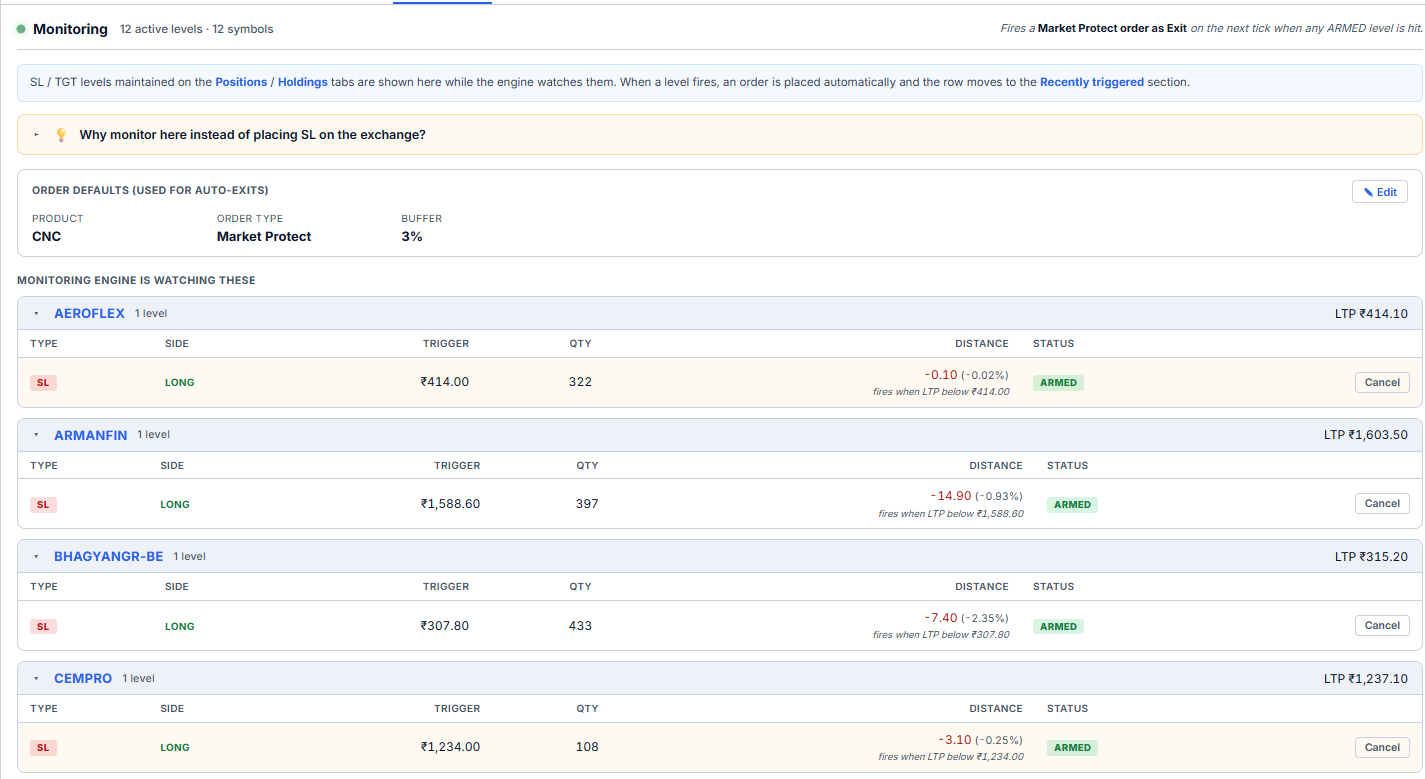
Task: Click the AEROFLEX quantity 322
Action: [580, 382]
